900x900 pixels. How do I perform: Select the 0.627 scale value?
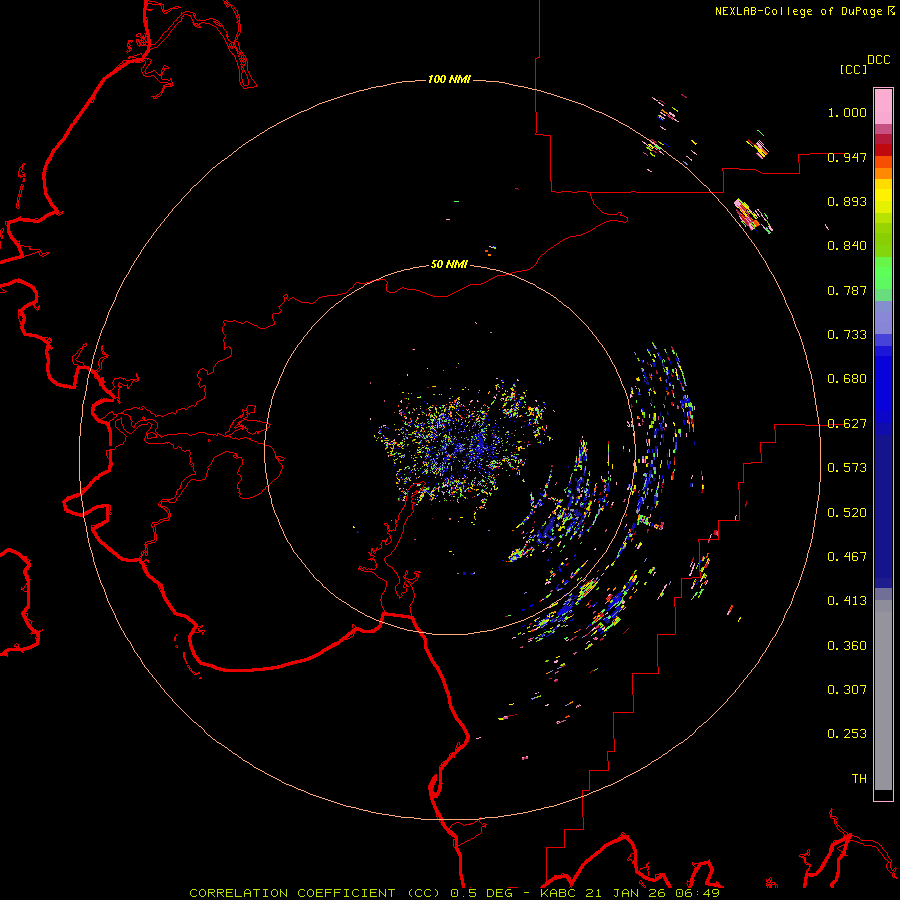tap(847, 424)
